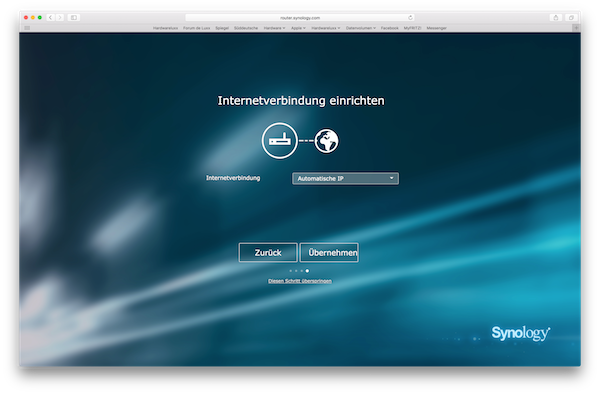Close the Safari window with red button
This screenshot has width=600, height=394.
(x=26, y=18)
